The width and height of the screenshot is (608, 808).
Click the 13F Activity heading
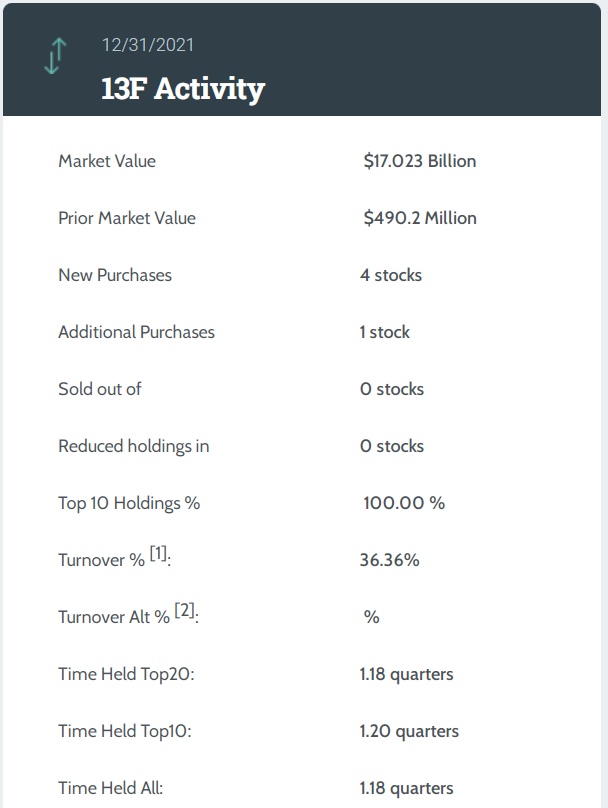(x=183, y=88)
